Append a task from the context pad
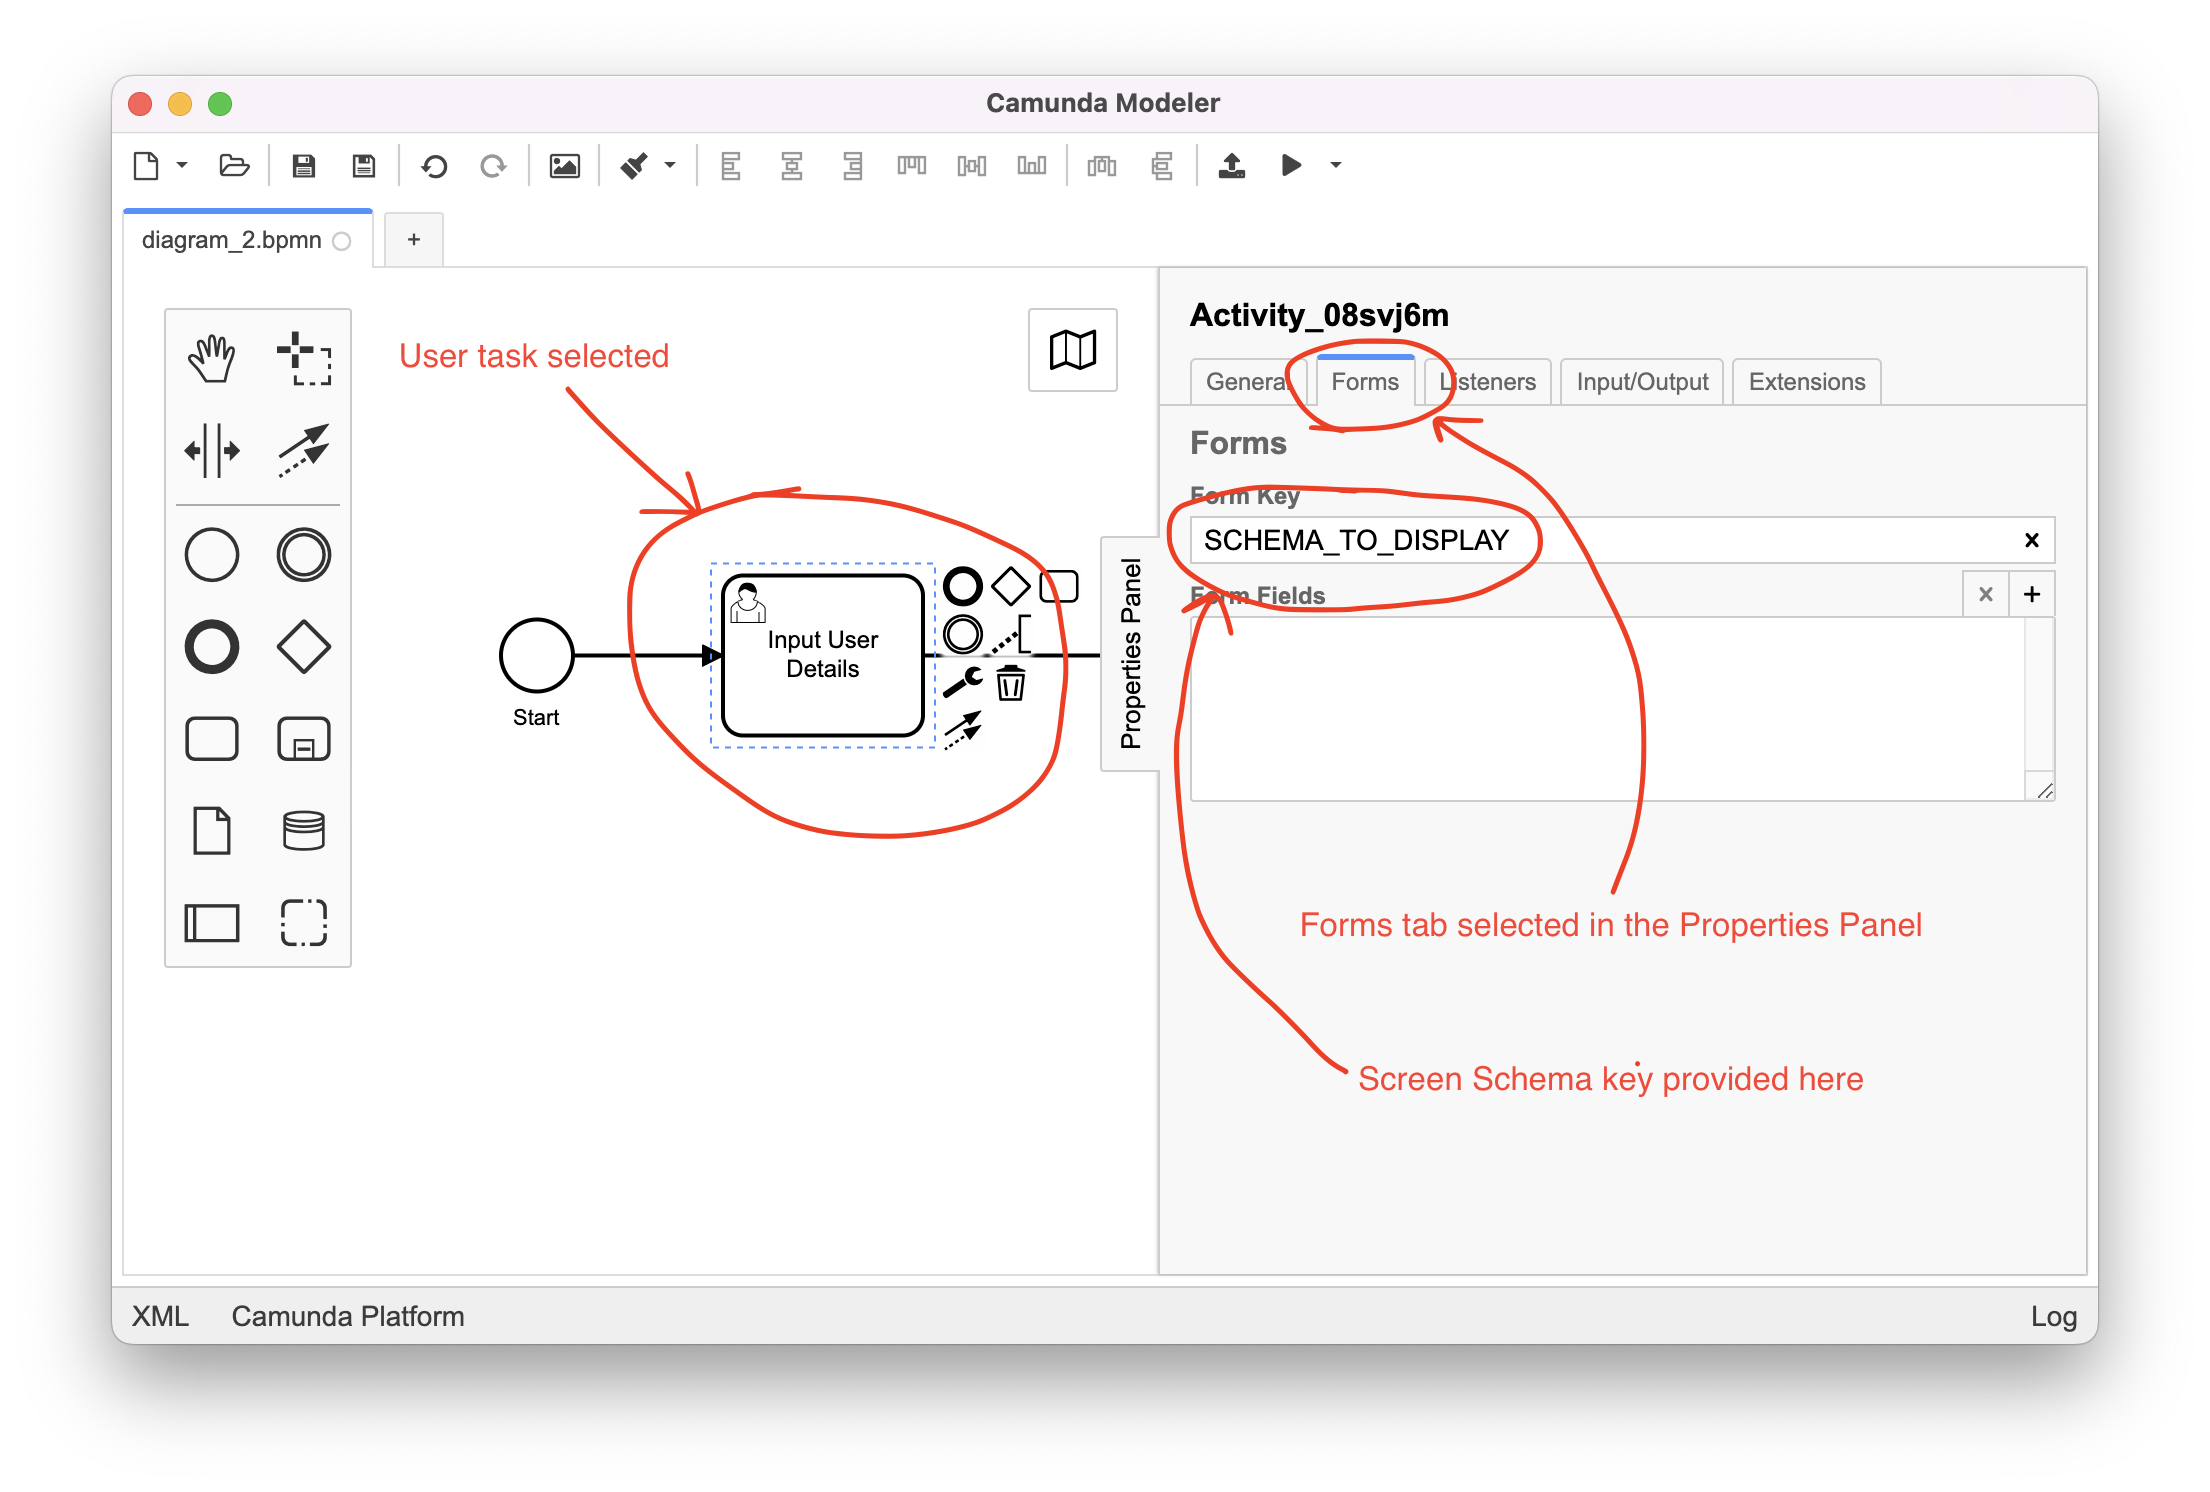The width and height of the screenshot is (2210, 1492). [1059, 586]
